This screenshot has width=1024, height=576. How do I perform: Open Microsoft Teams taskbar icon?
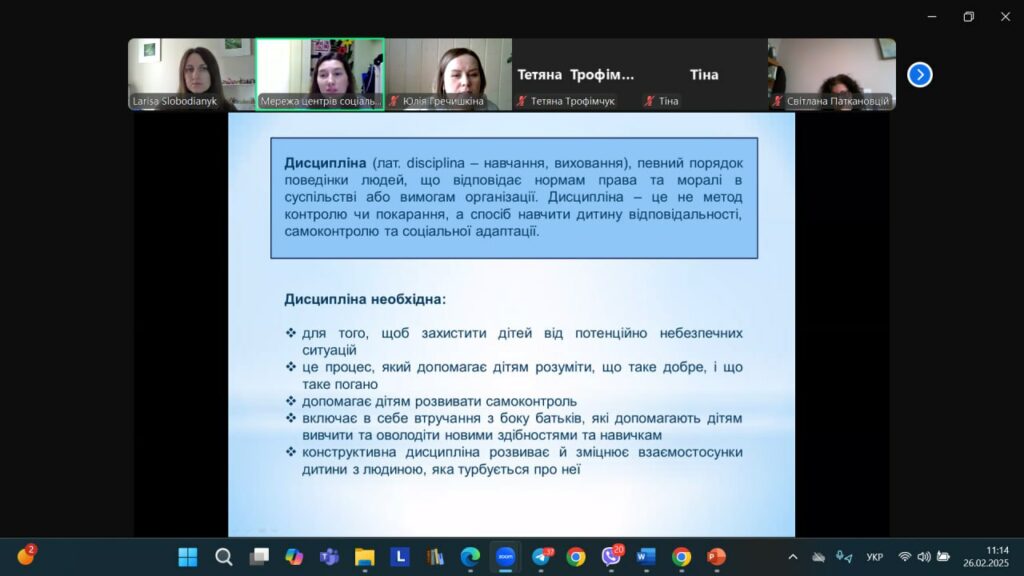pos(329,557)
